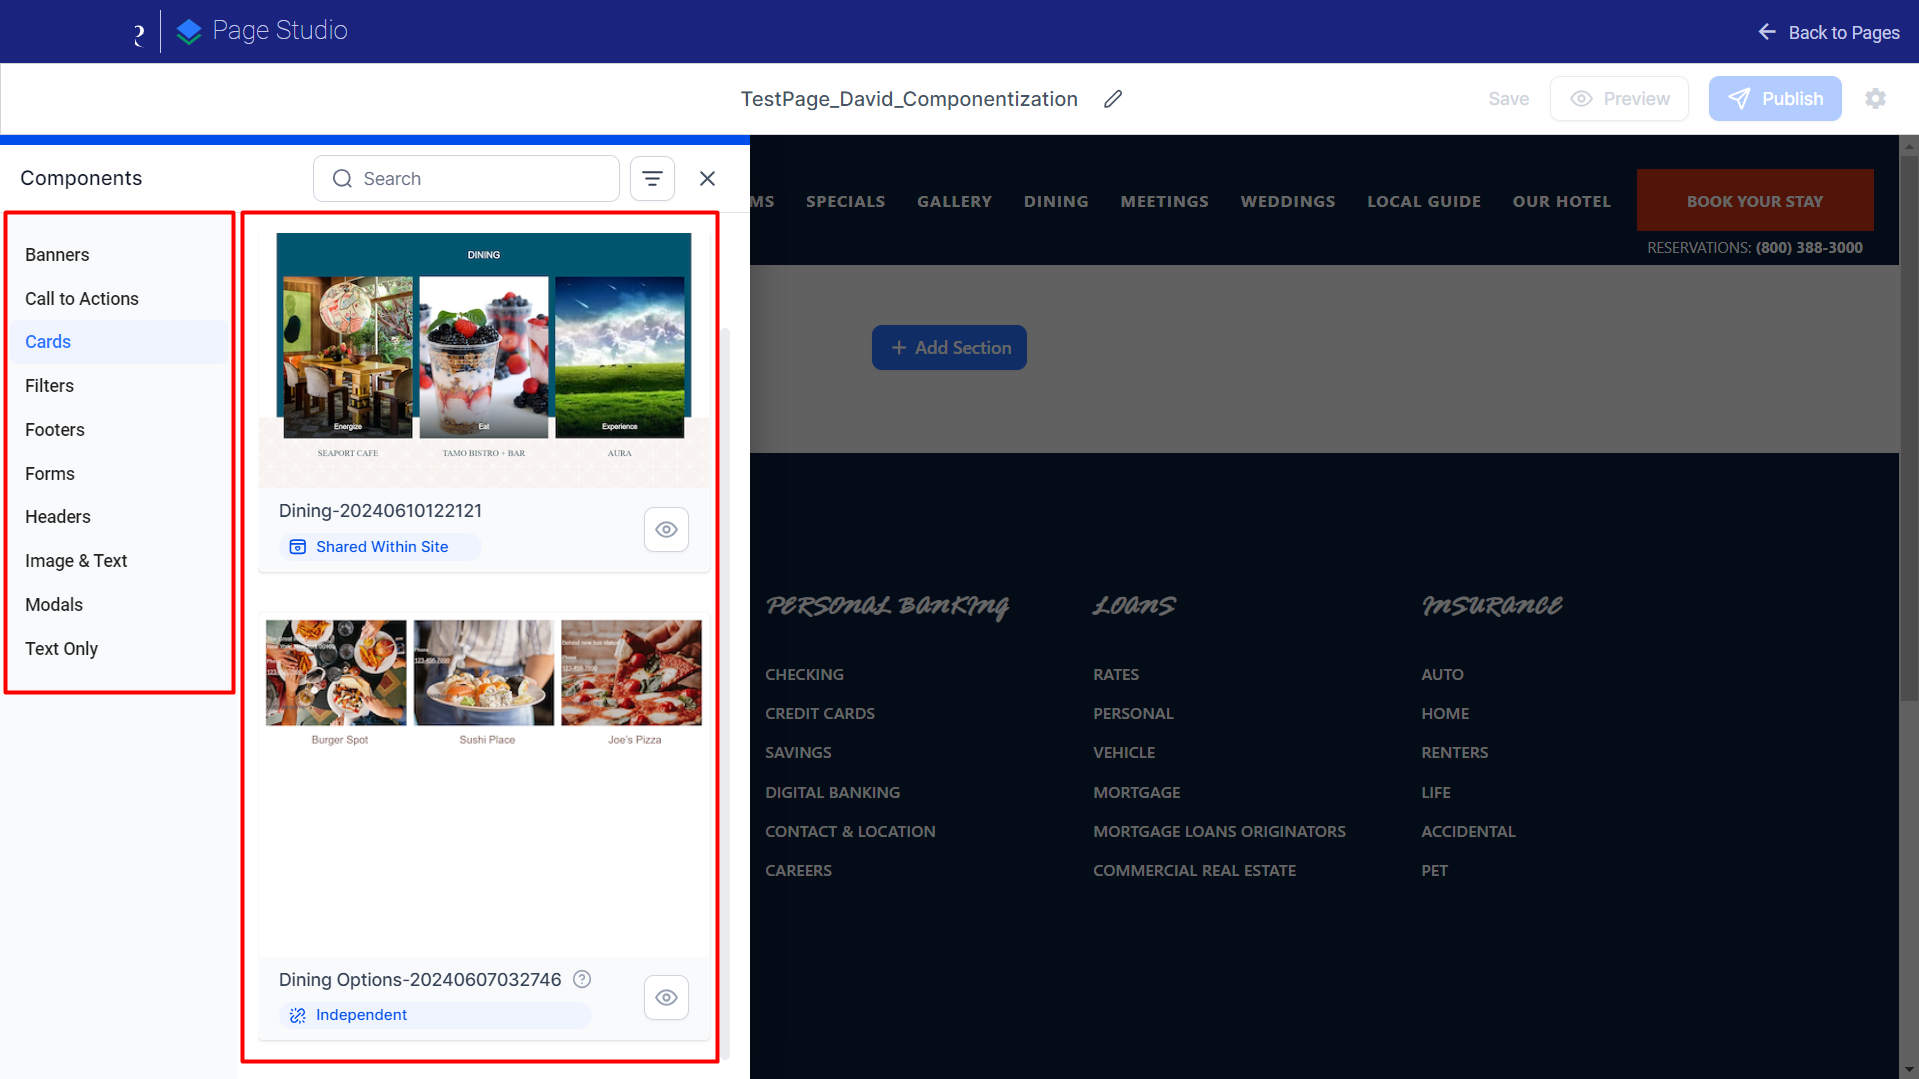This screenshot has width=1919, height=1079.
Task: Click the SAVINGS footer link
Action: pyautogui.click(x=798, y=752)
